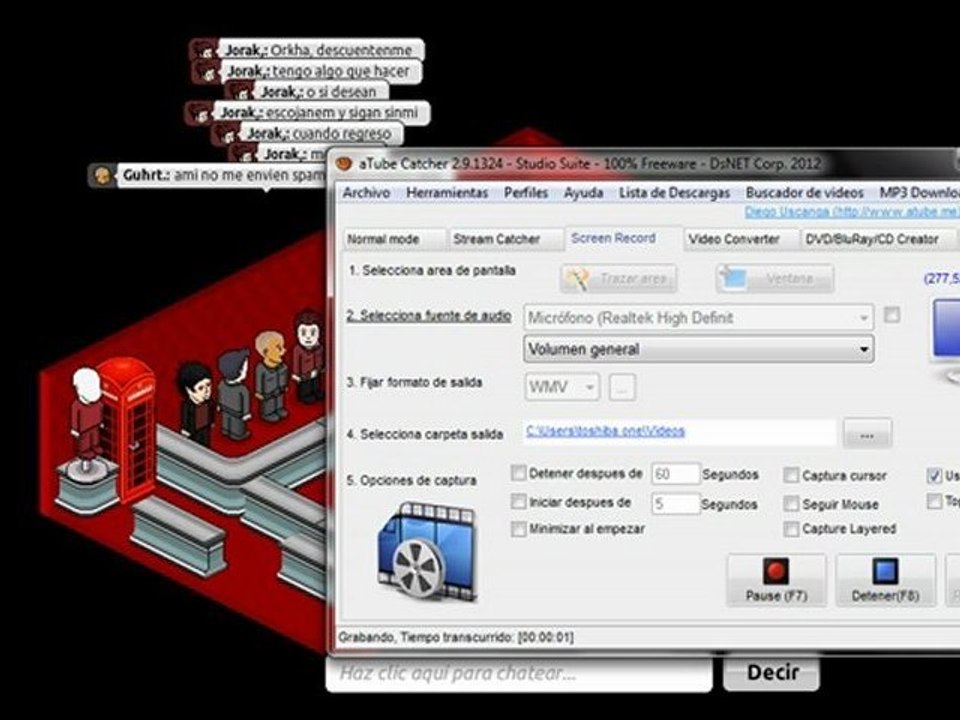
Task: Click the black-haired avatar in the line
Action: click(x=196, y=403)
